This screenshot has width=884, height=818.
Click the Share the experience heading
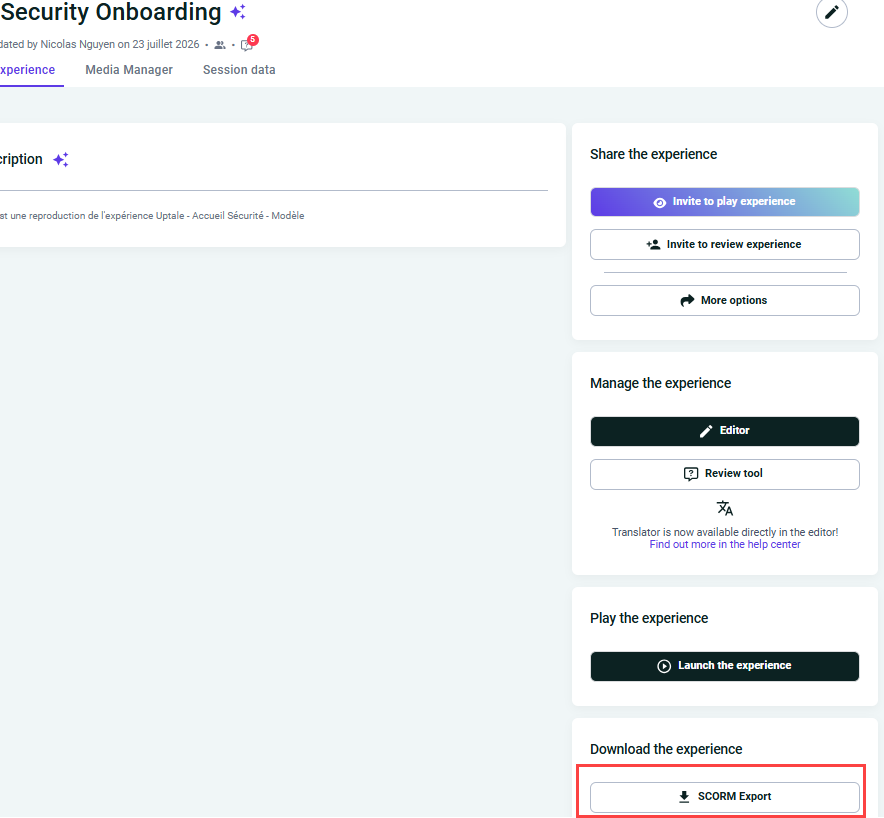tap(653, 154)
